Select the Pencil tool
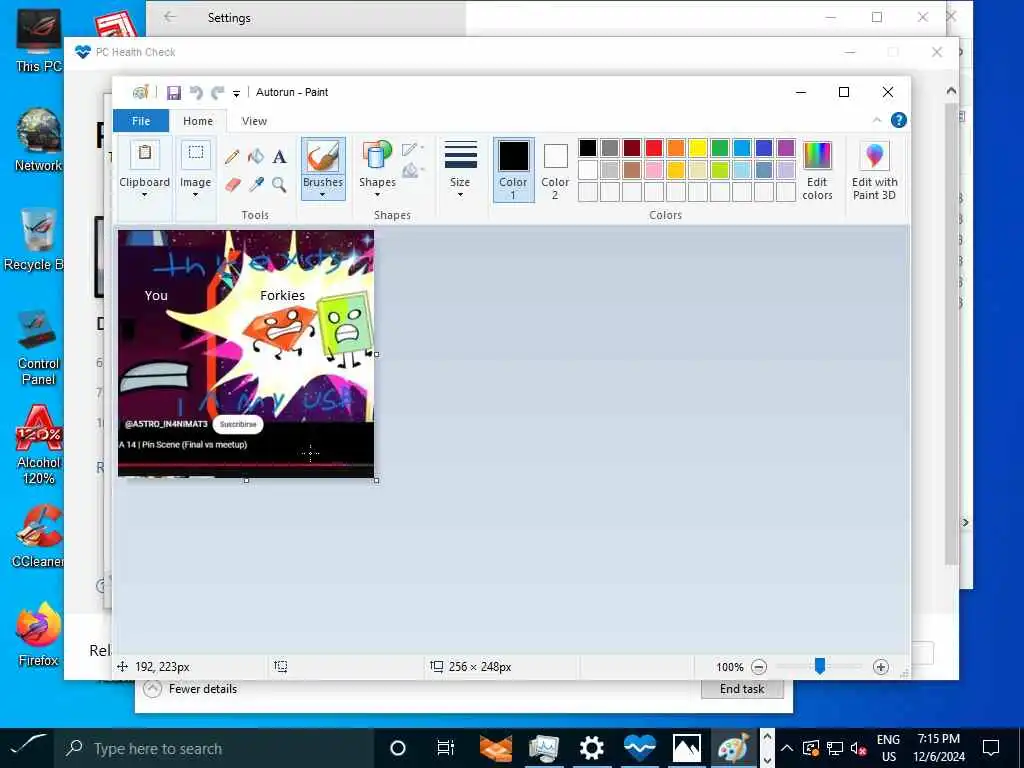 tap(232, 157)
